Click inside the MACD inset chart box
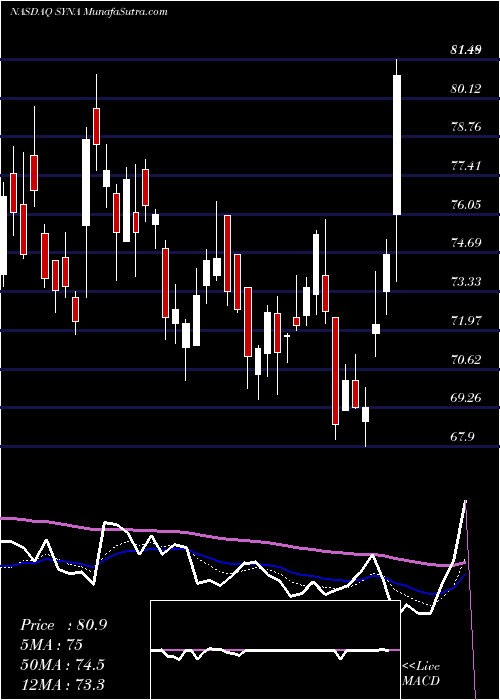The image size is (500, 700). click(x=275, y=650)
